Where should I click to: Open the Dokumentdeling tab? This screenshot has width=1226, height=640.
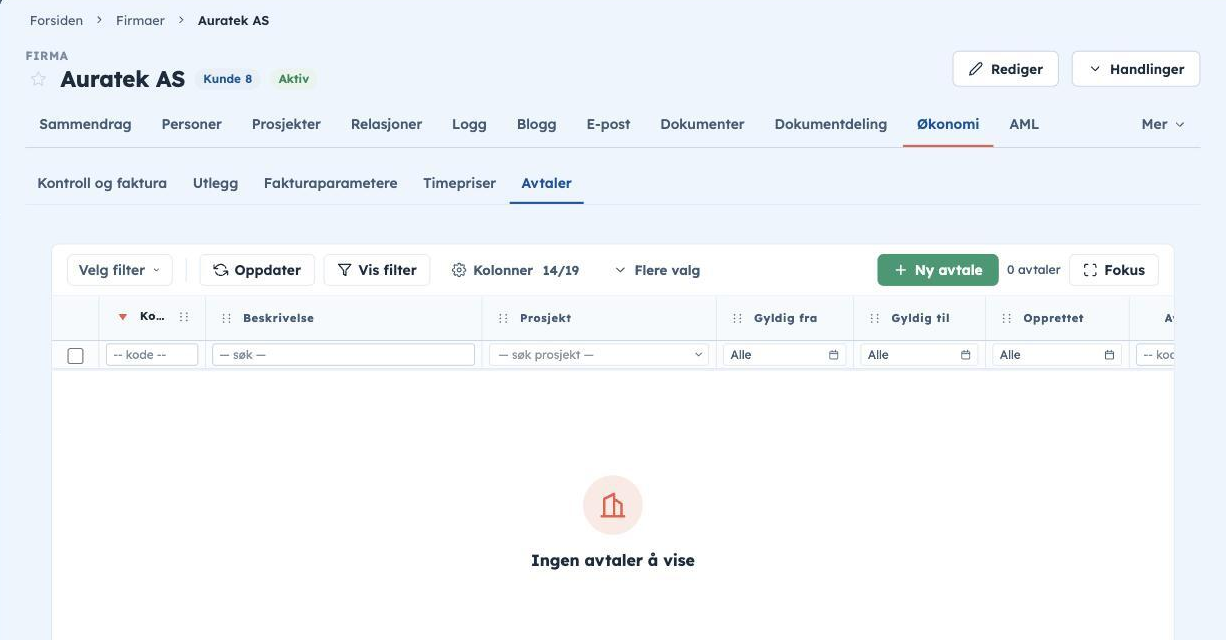click(x=831, y=124)
